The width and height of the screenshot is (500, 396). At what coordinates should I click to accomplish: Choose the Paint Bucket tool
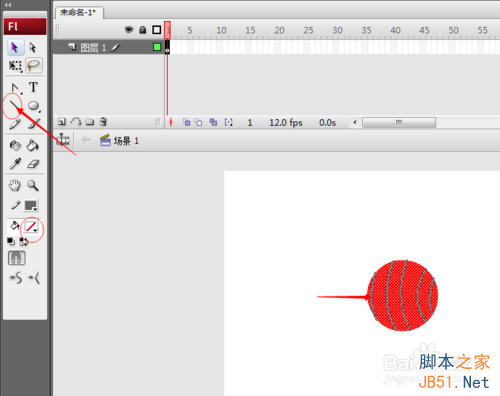(x=33, y=146)
